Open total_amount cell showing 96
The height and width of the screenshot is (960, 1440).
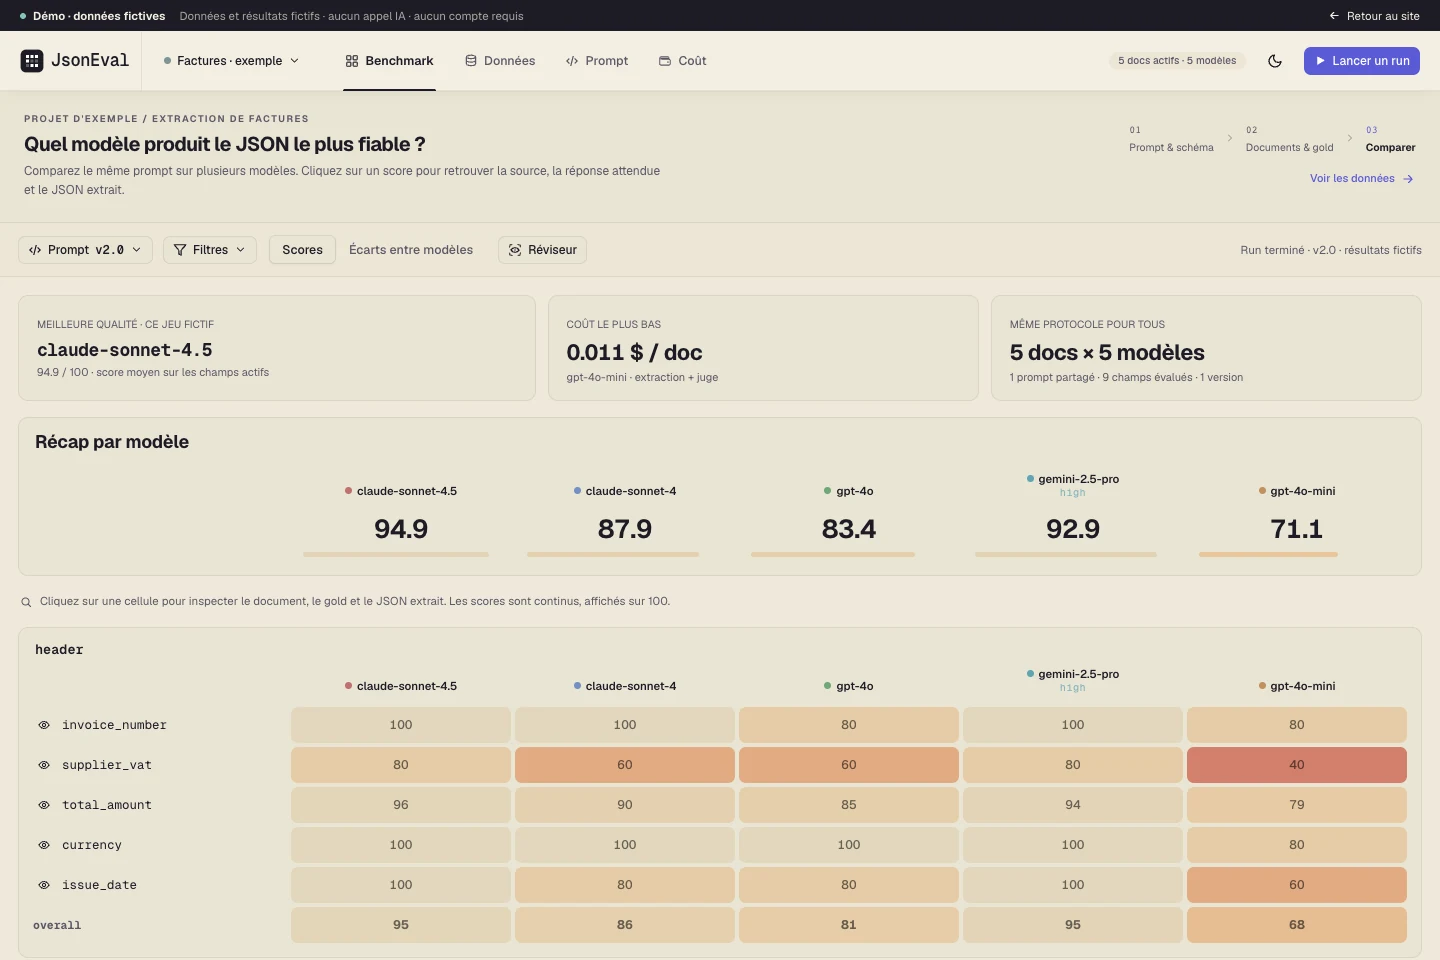point(401,805)
